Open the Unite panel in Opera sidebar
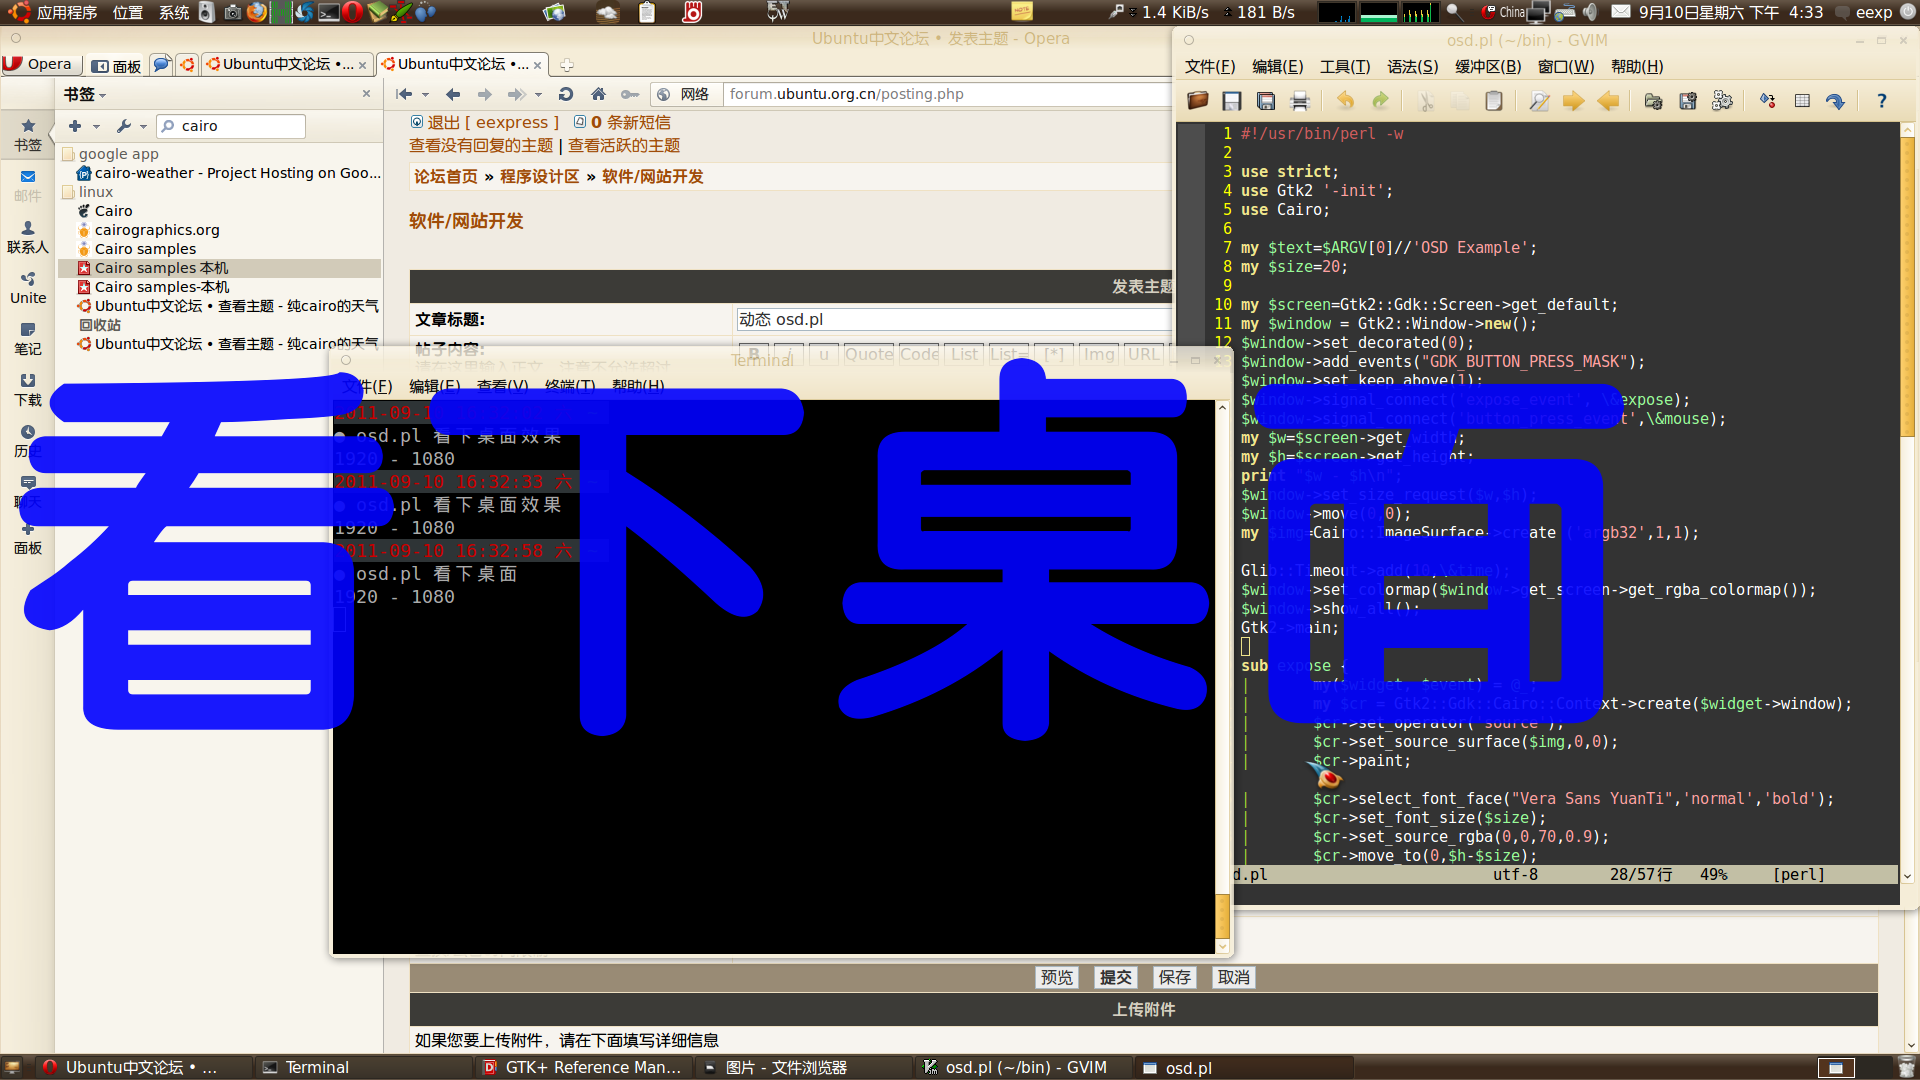Screen dimensions: 1920x1080 (28, 288)
